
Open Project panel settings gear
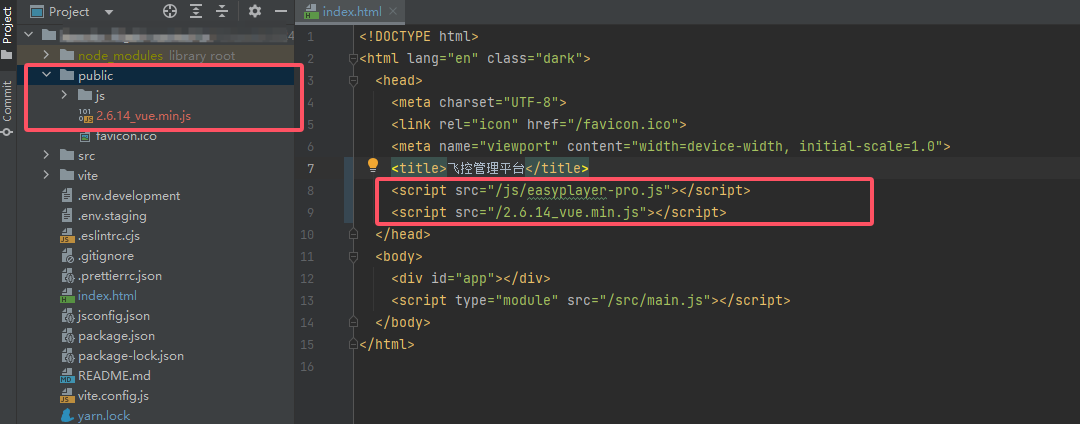pyautogui.click(x=255, y=11)
